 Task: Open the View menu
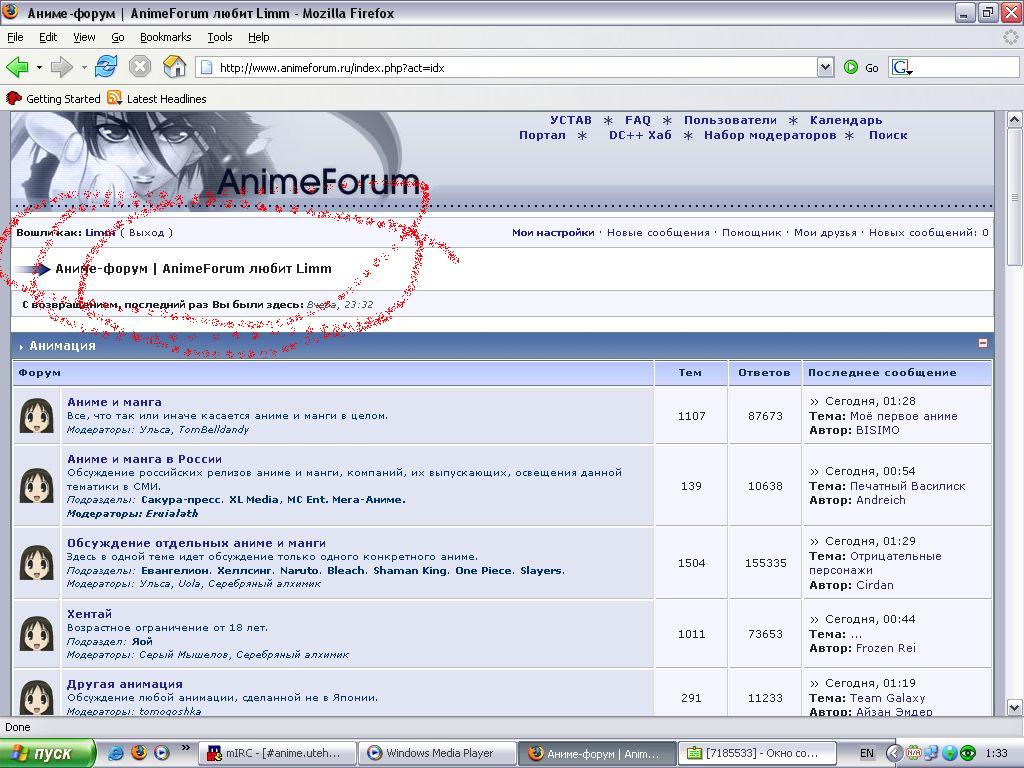click(x=84, y=37)
